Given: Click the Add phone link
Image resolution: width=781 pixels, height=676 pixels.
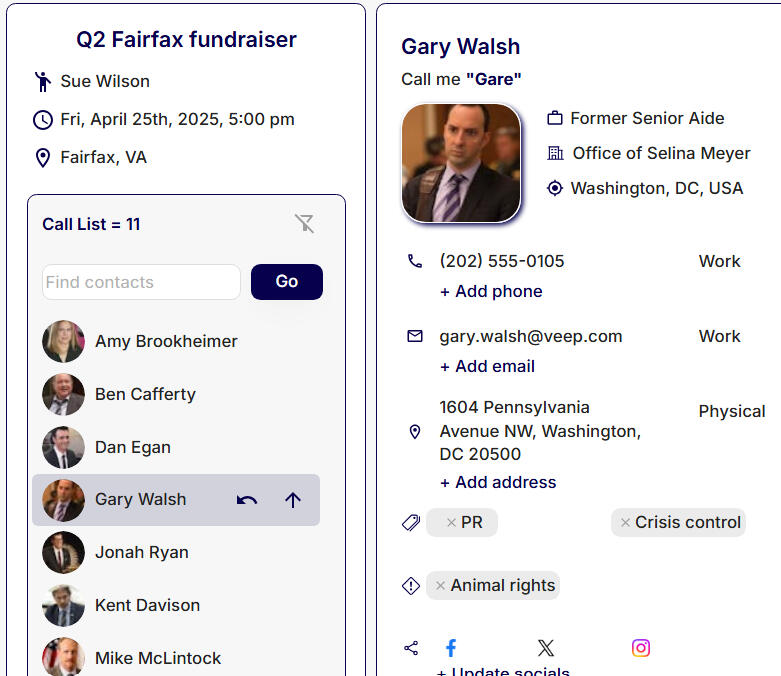Looking at the screenshot, I should (491, 291).
